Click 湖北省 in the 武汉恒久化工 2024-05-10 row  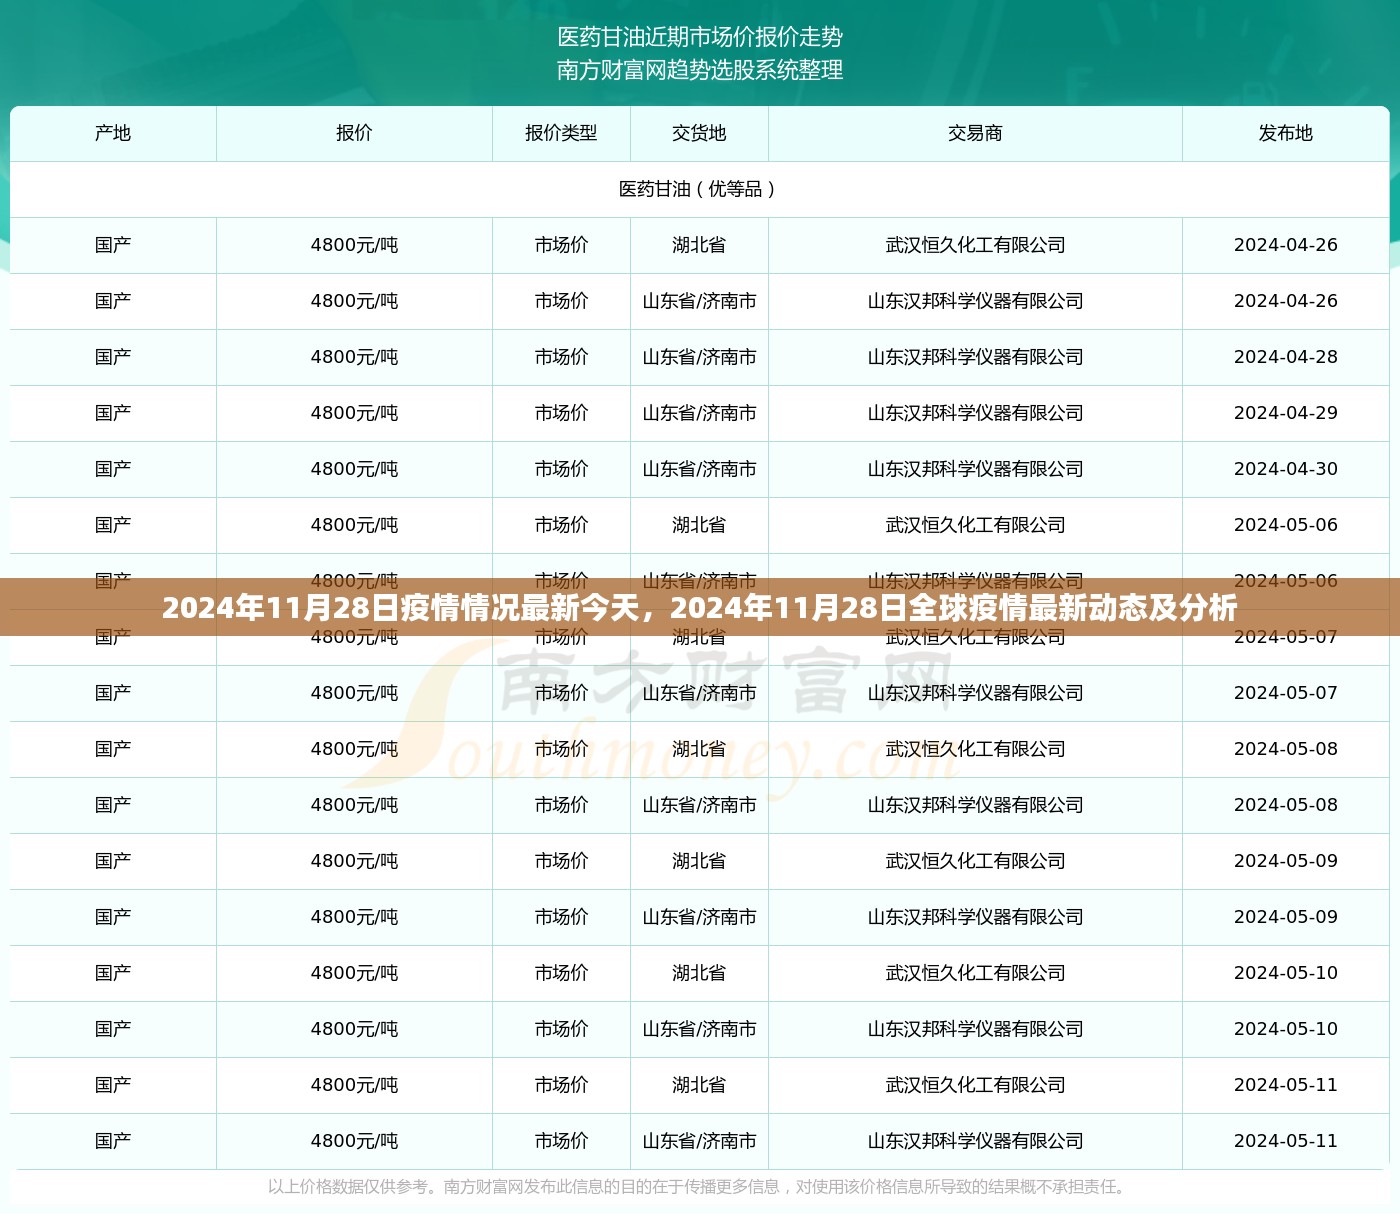(699, 973)
